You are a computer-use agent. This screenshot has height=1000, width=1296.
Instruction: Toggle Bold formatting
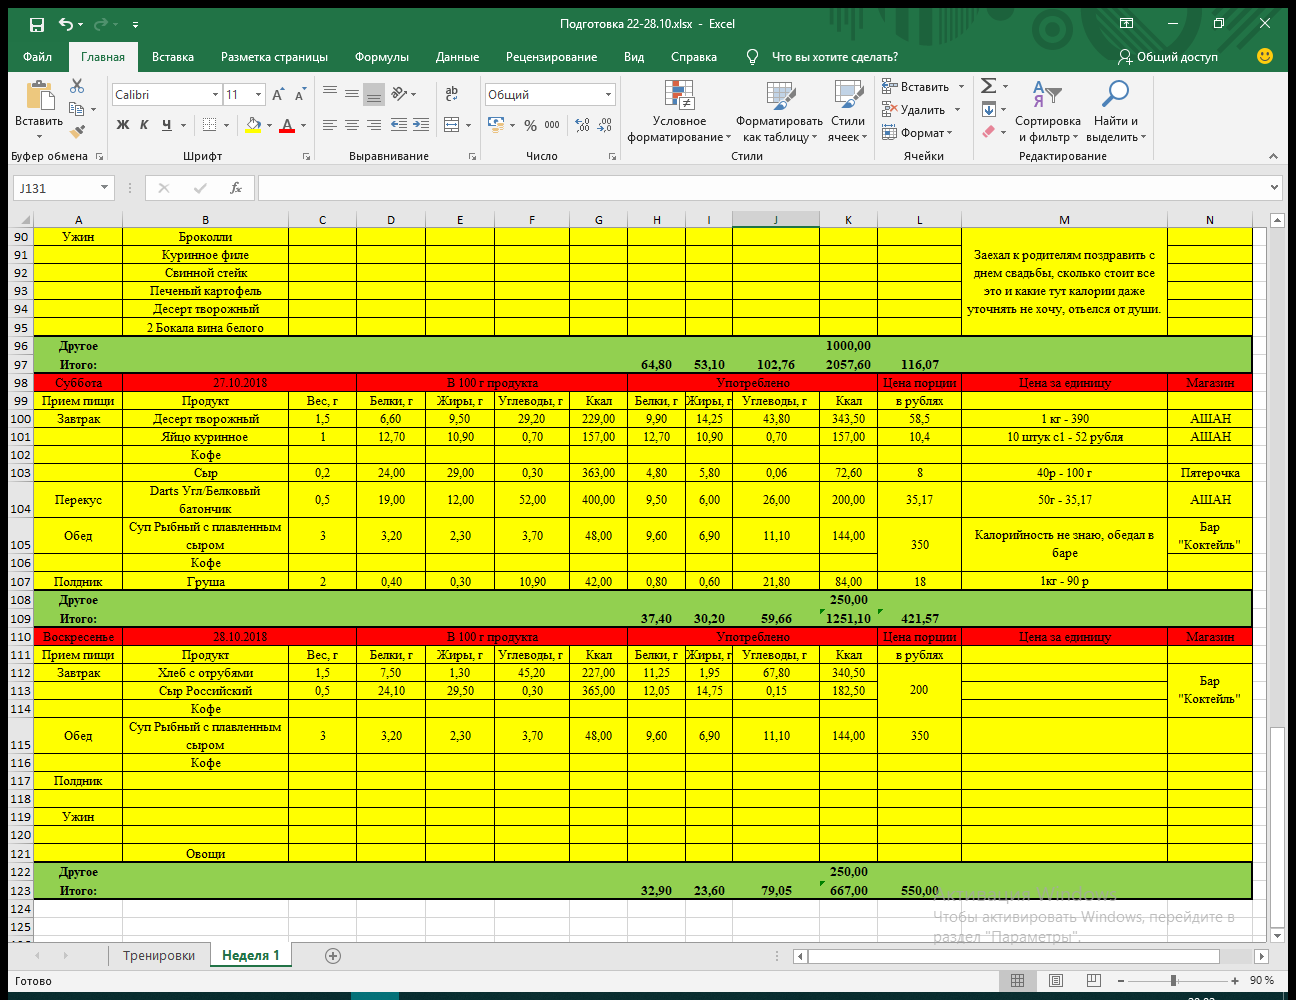123,125
